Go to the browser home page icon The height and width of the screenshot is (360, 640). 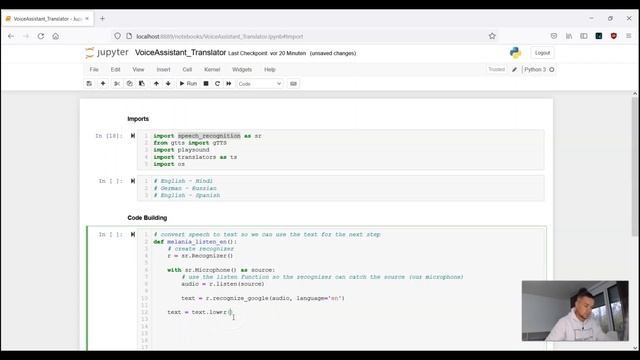[56, 36]
